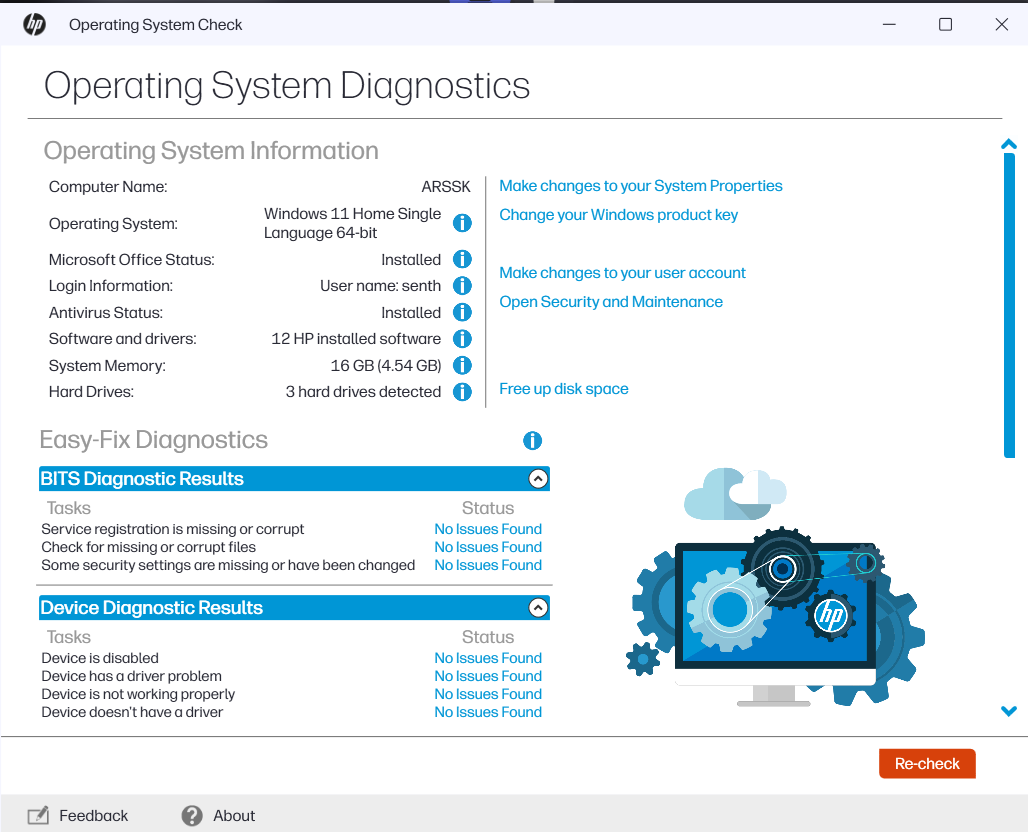Collapse the BITS Diagnostic Results section
Image resolution: width=1028 pixels, height=832 pixels.
tap(538, 479)
